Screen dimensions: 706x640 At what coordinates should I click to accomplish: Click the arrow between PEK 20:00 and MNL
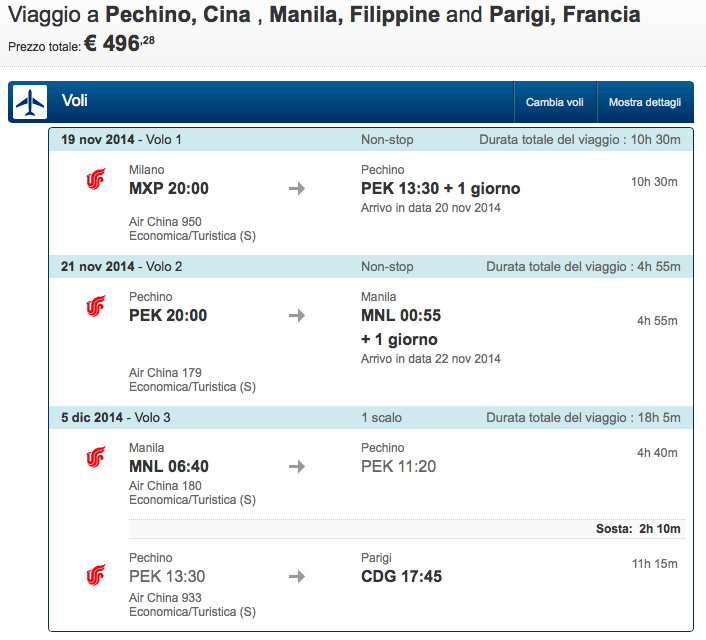click(297, 315)
